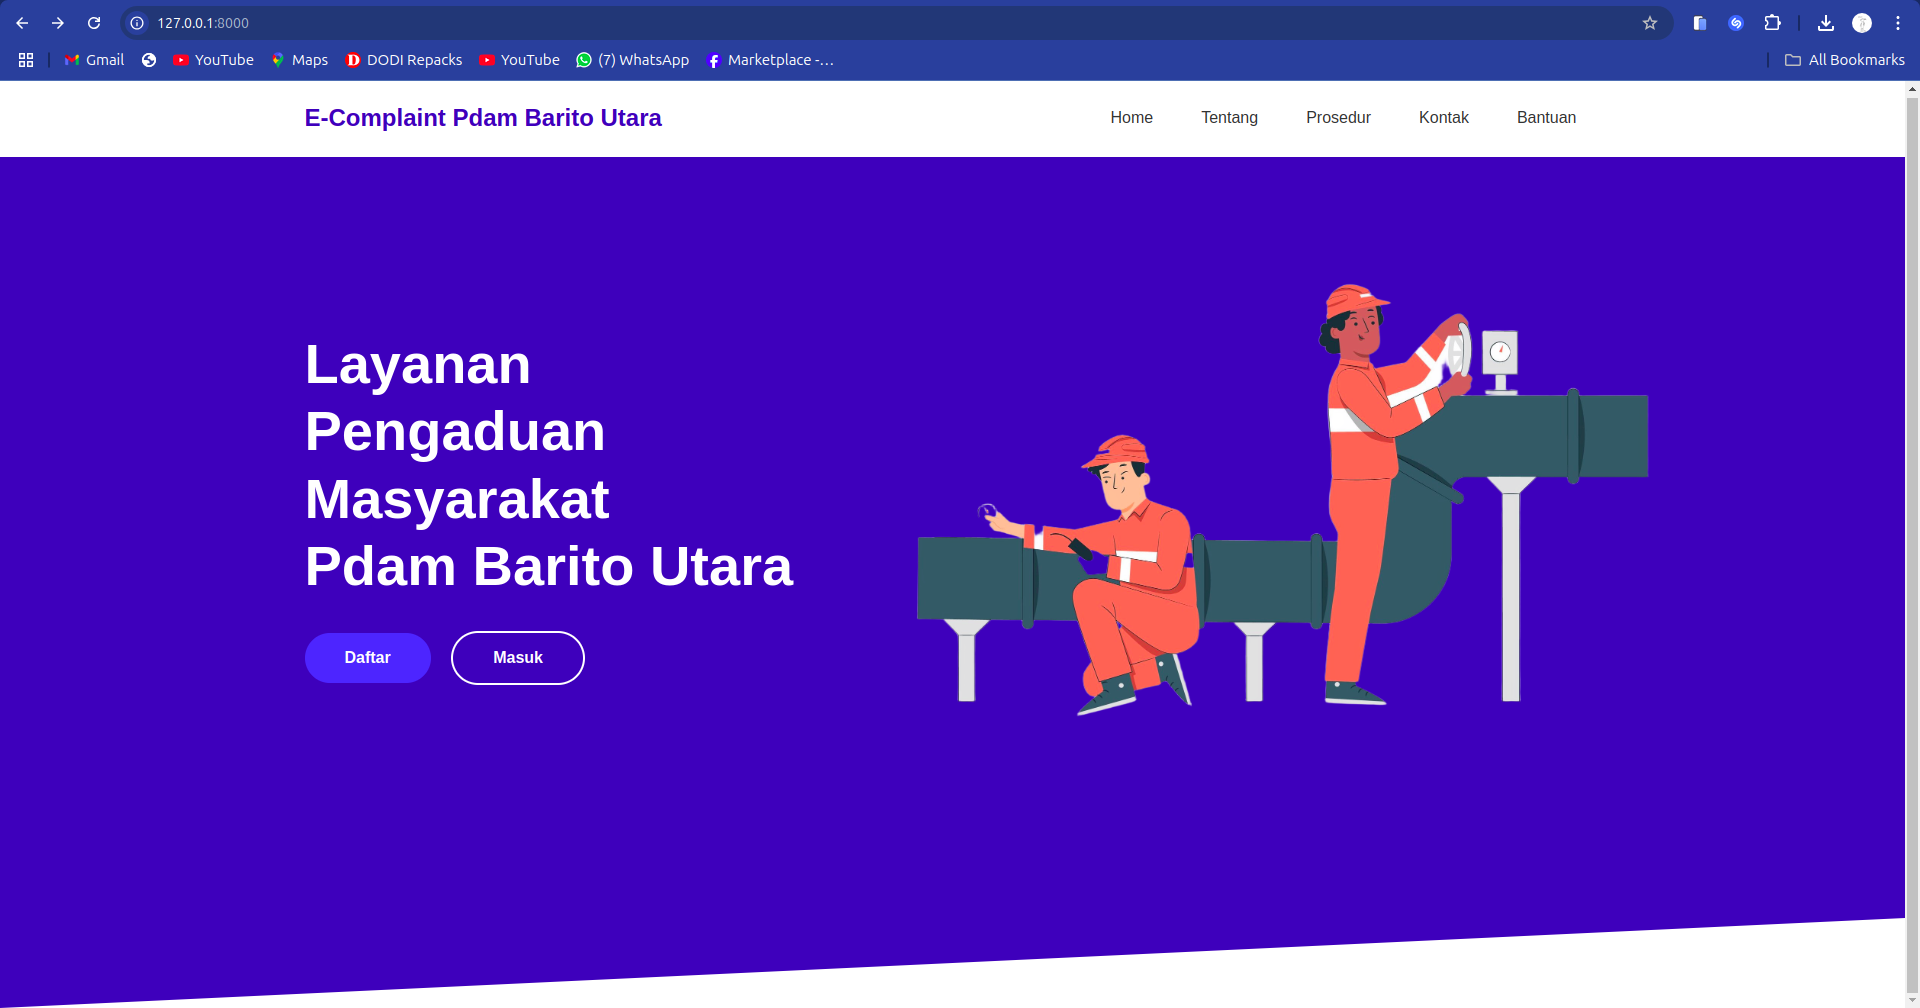
Task: Click the Daftar button
Action: 367,657
